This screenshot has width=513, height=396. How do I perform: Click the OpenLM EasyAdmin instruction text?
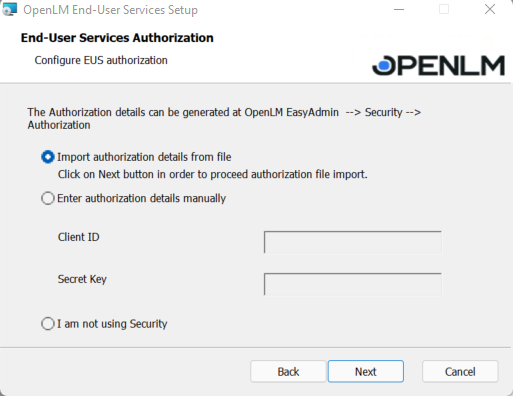click(224, 119)
